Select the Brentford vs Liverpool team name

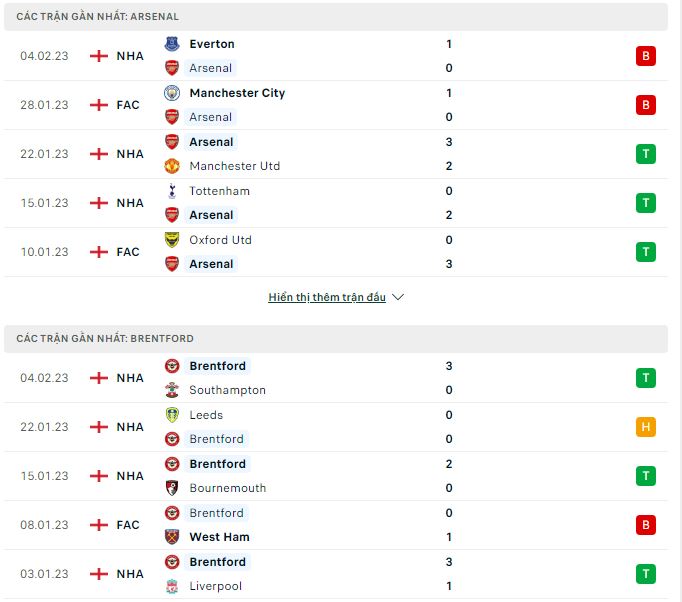217,562
